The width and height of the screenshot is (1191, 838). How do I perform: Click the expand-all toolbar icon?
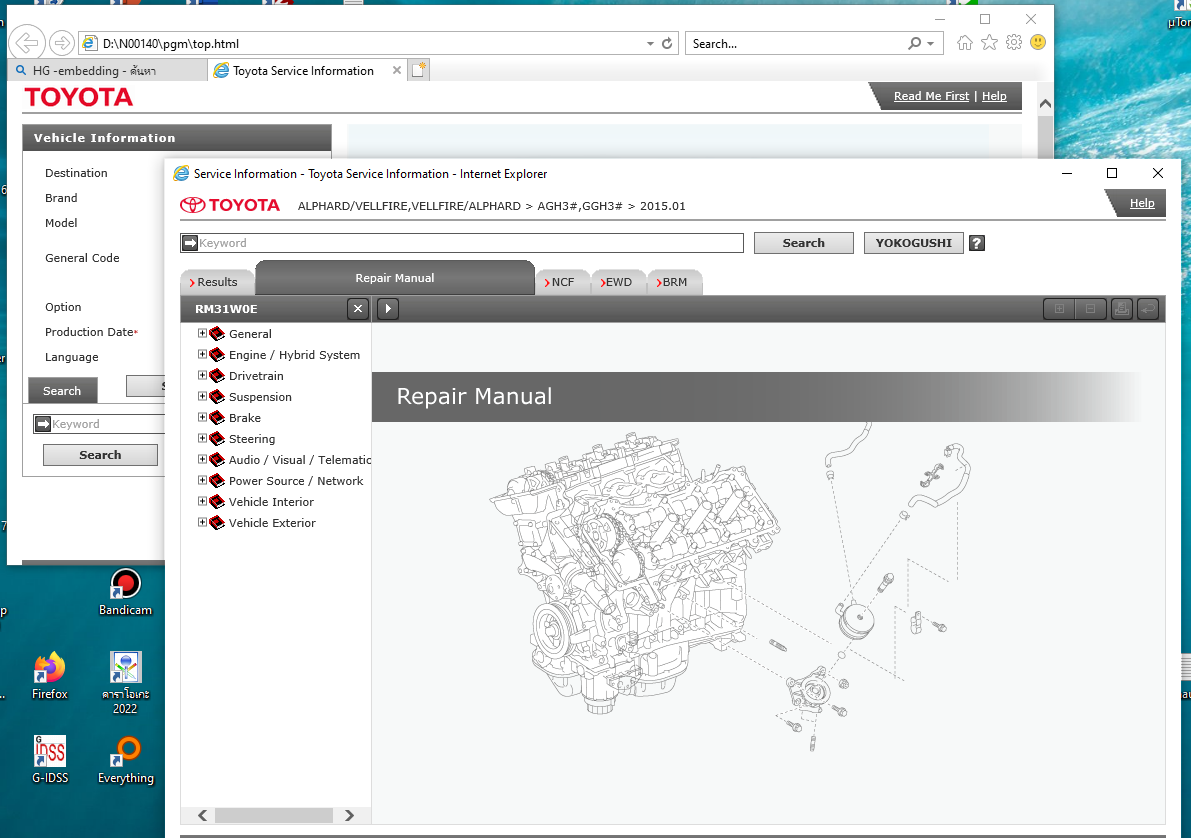pyautogui.click(x=1059, y=308)
